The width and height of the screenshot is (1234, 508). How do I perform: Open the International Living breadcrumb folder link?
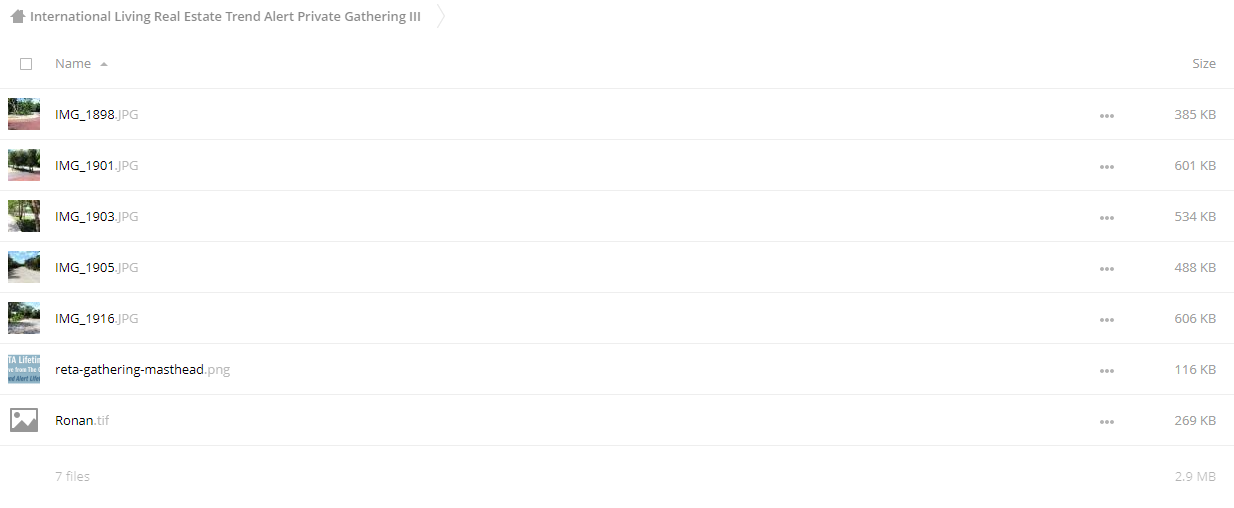tap(225, 17)
